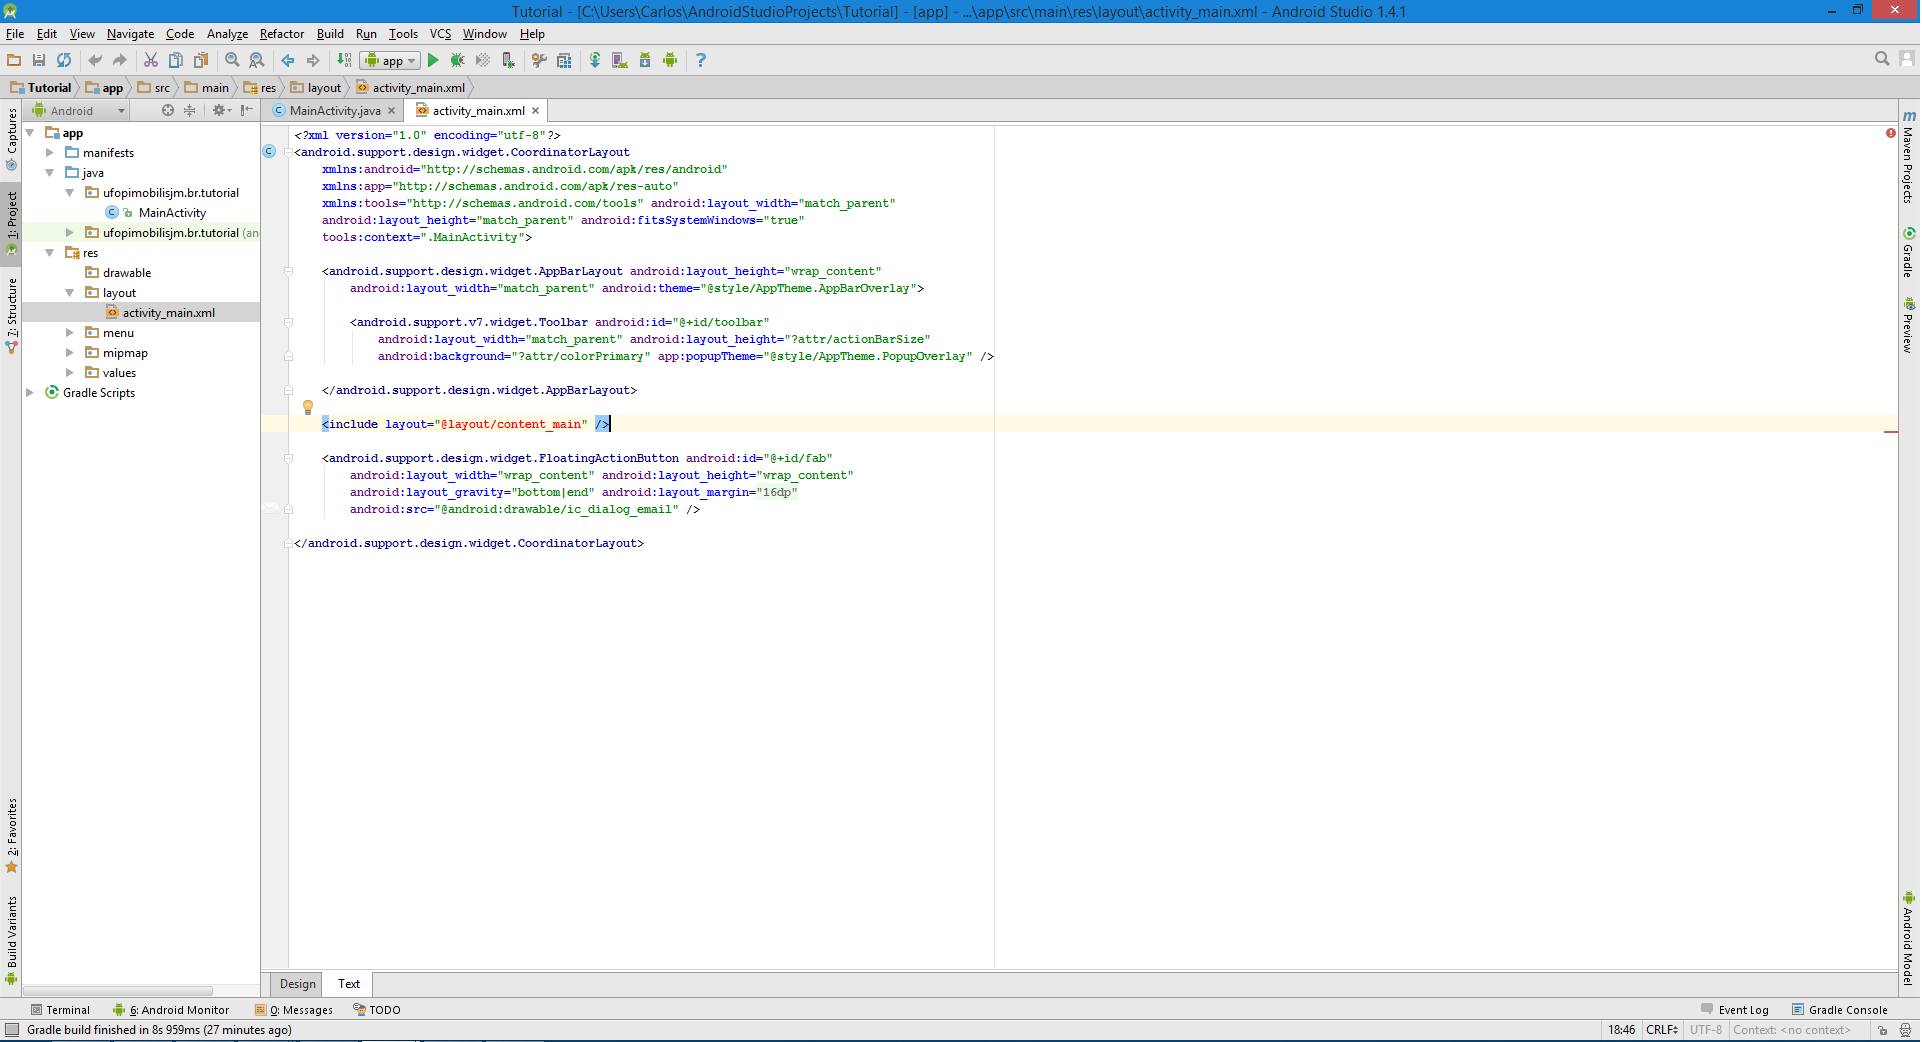This screenshot has width=1922, height=1042.
Task: Debug the app with the bug icon
Action: pyautogui.click(x=458, y=60)
